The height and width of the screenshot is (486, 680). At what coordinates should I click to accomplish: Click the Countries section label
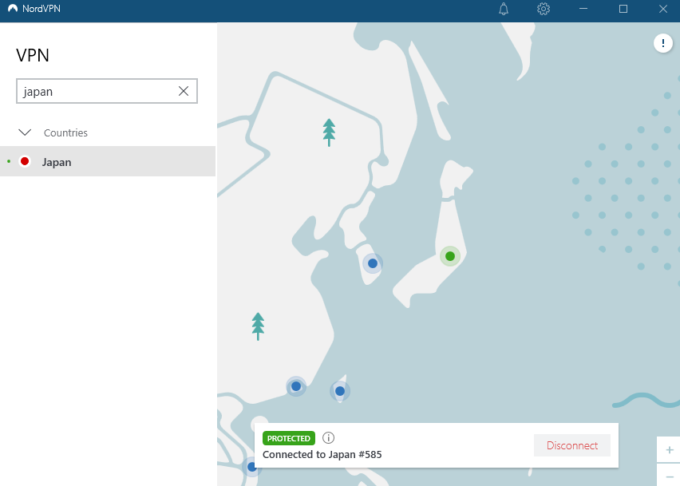(x=65, y=133)
